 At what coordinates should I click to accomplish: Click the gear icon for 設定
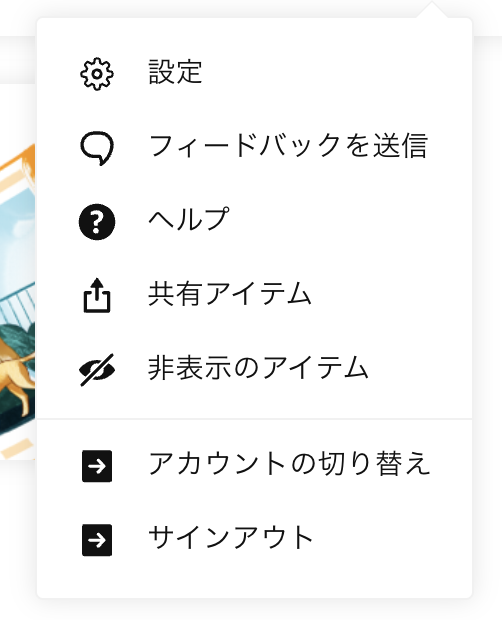coord(97,74)
